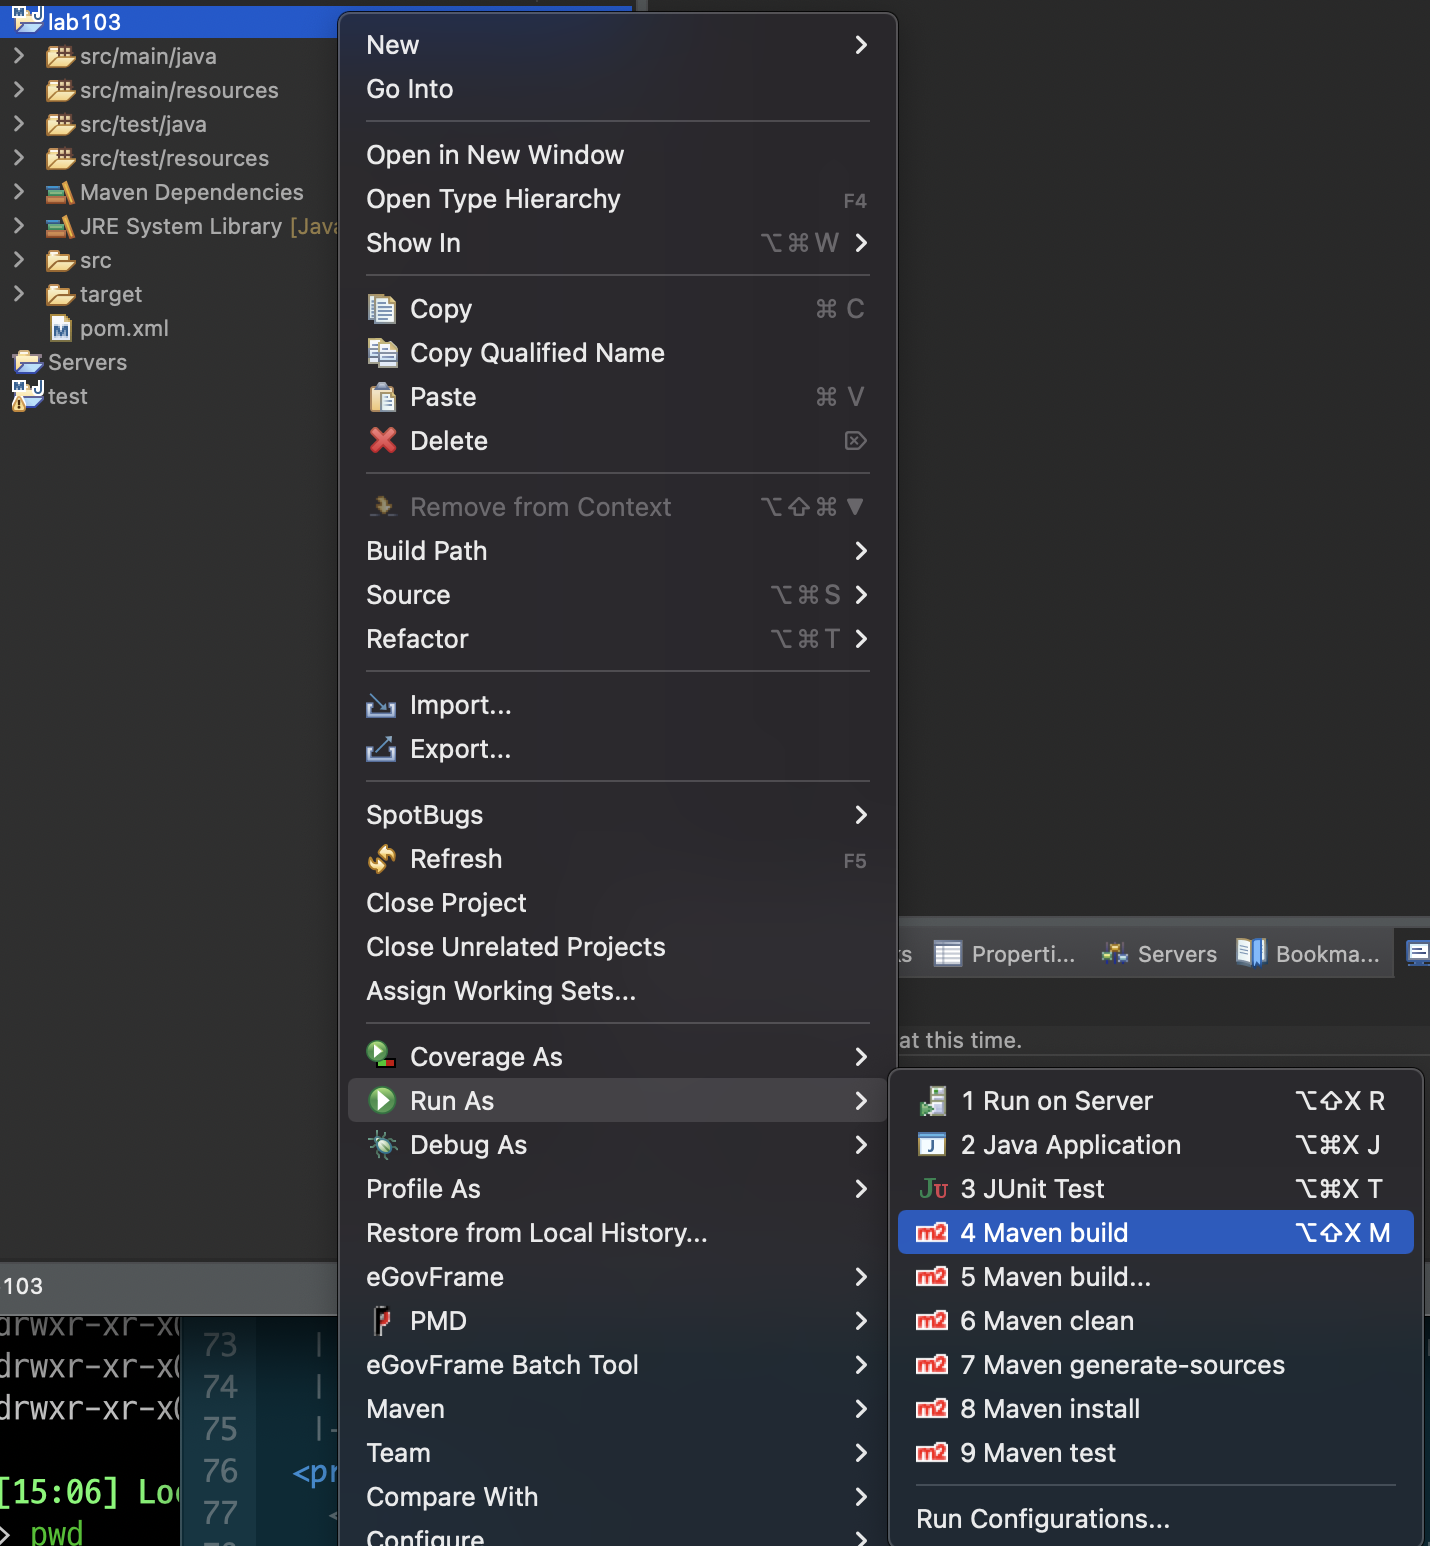Open the Compare With submenu
1430x1546 pixels.
click(x=618, y=1497)
